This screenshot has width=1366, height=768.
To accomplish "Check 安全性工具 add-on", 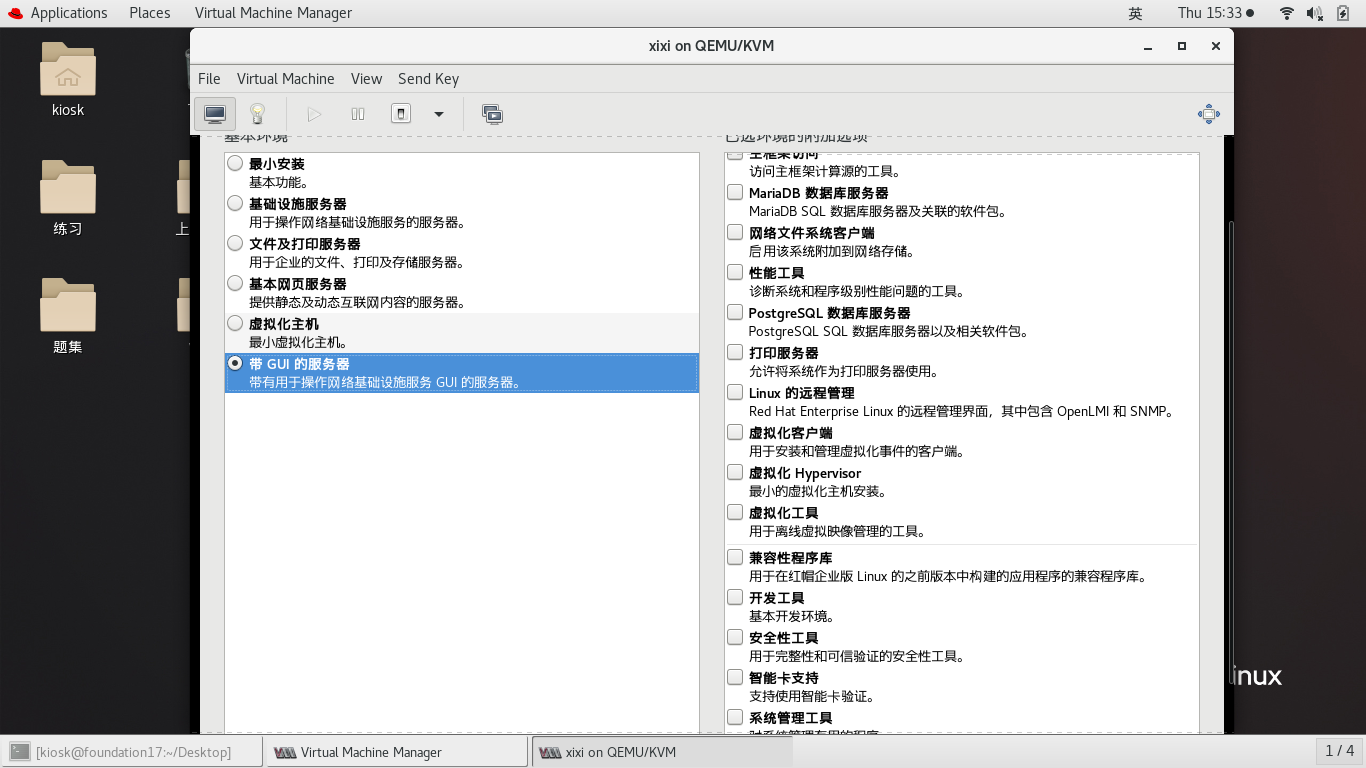I will (735, 637).
